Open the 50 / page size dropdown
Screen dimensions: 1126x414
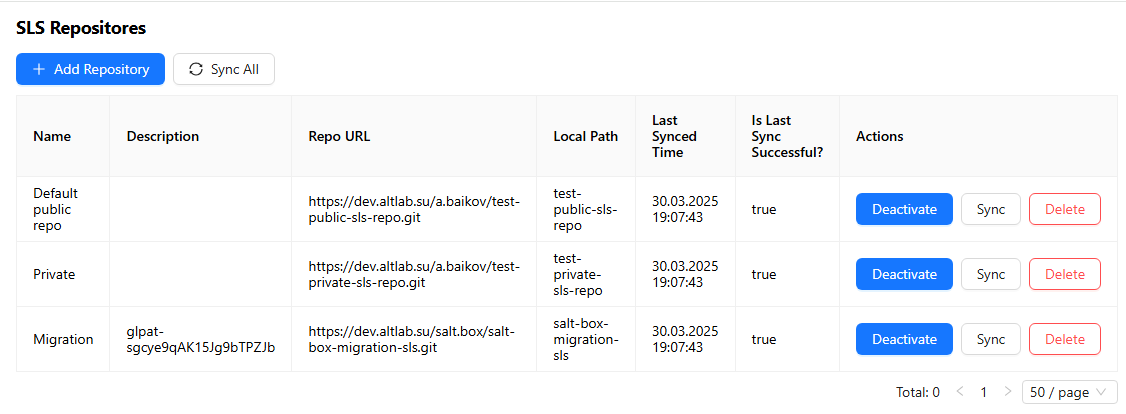pos(1069,392)
